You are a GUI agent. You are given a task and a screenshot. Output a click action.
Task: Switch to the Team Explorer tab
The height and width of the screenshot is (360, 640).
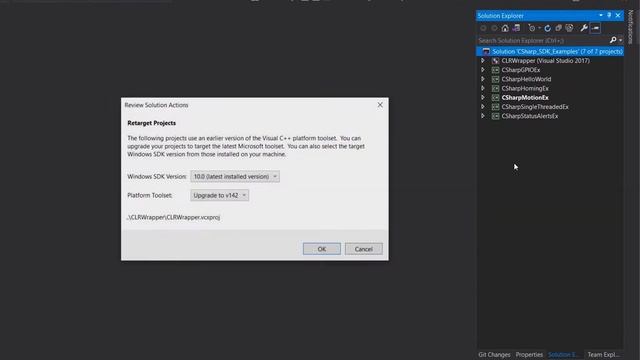point(603,355)
